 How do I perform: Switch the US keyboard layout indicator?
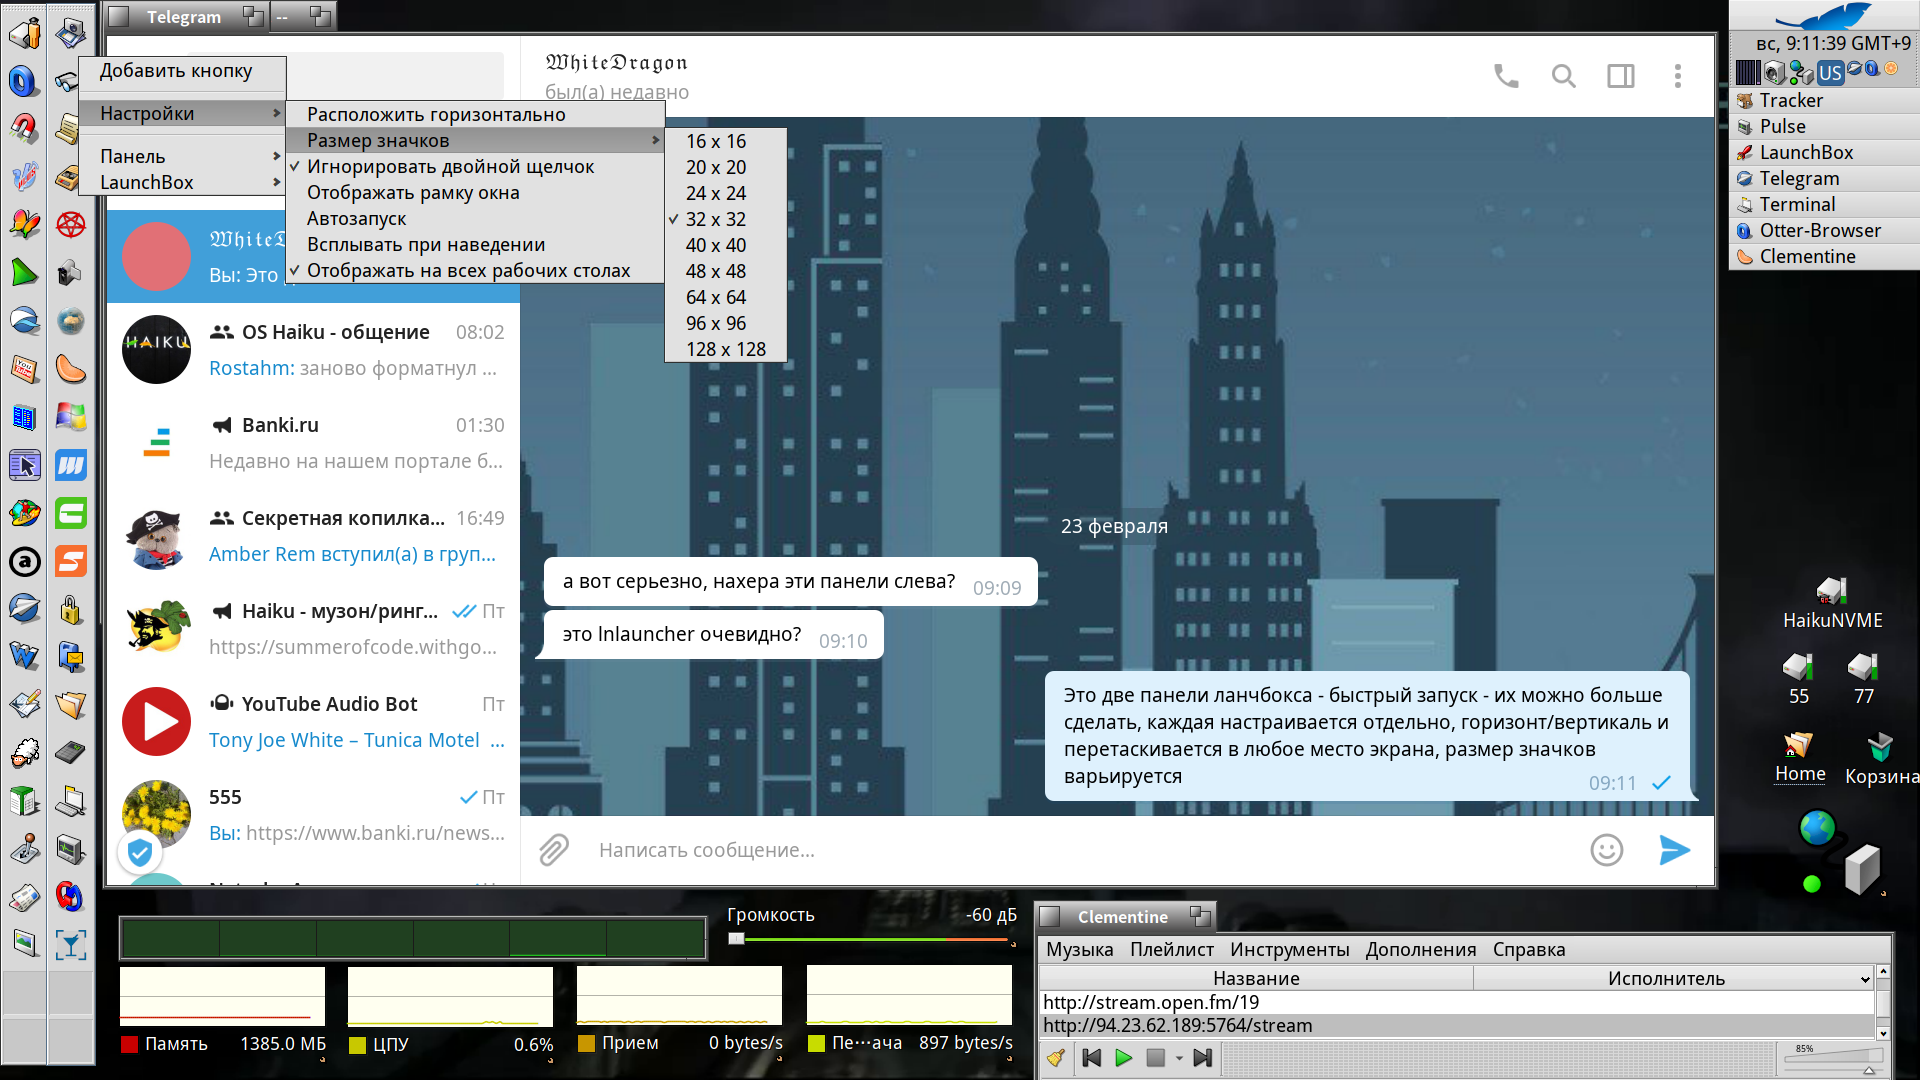click(1830, 72)
